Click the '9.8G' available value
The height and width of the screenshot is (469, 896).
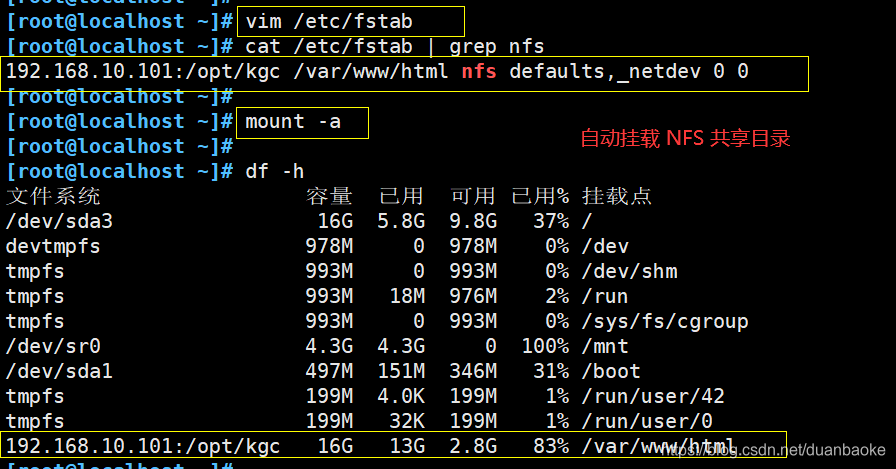(473, 222)
